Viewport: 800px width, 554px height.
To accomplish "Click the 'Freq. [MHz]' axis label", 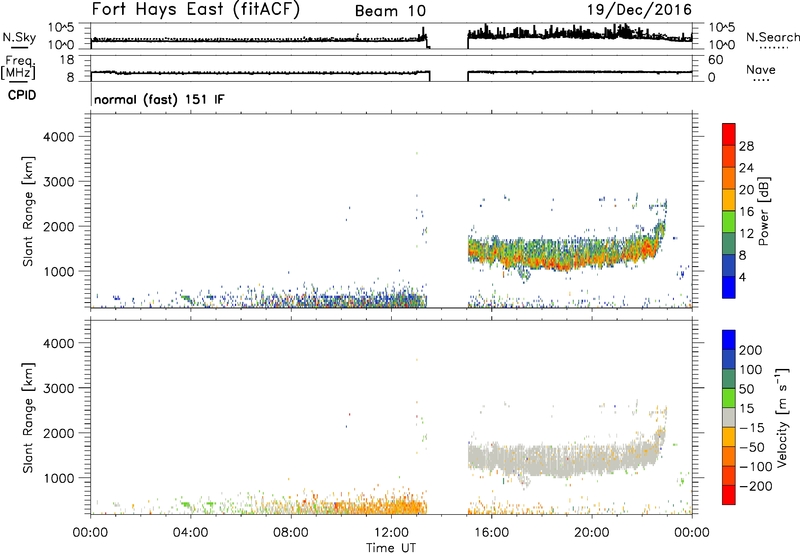I will pyautogui.click(x=18, y=67).
